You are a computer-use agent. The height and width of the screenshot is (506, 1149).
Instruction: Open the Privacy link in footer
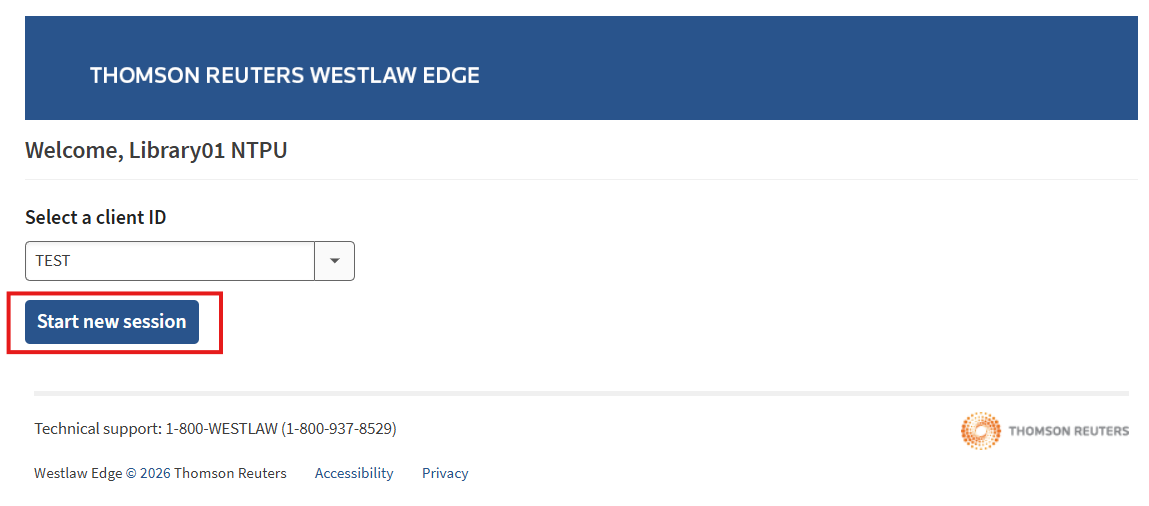445,473
